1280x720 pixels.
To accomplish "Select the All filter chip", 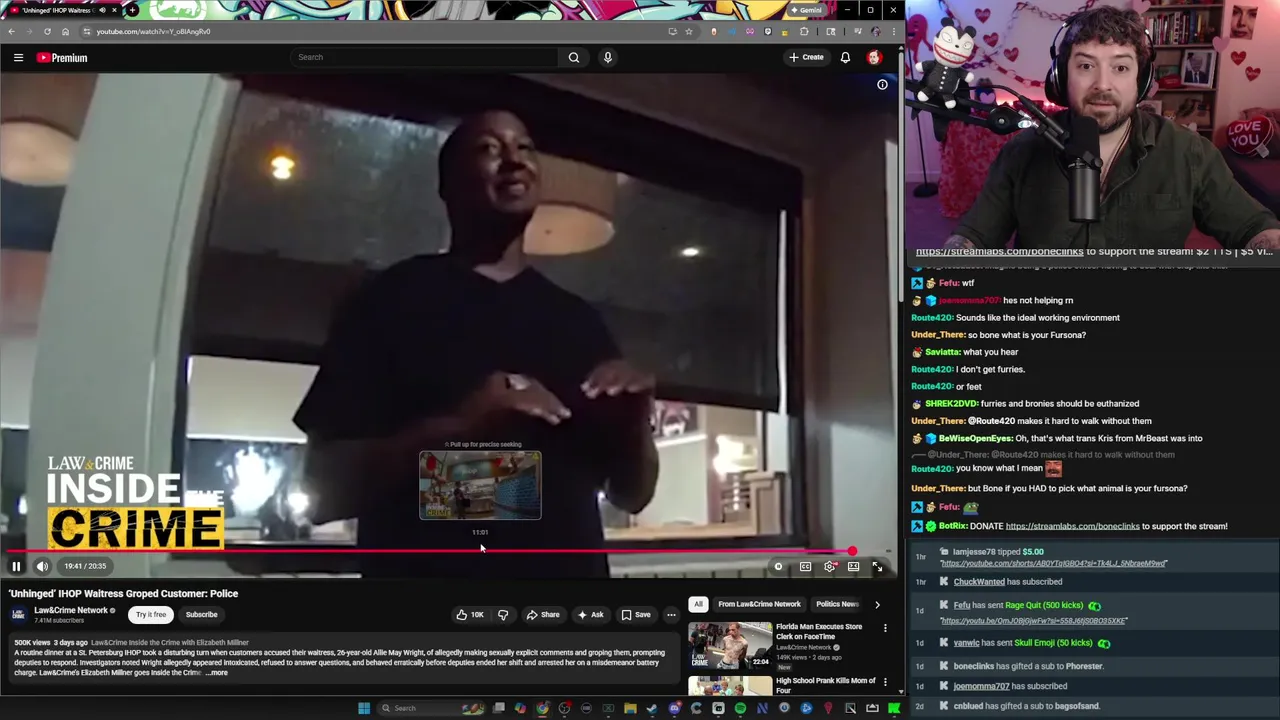I will coord(698,604).
